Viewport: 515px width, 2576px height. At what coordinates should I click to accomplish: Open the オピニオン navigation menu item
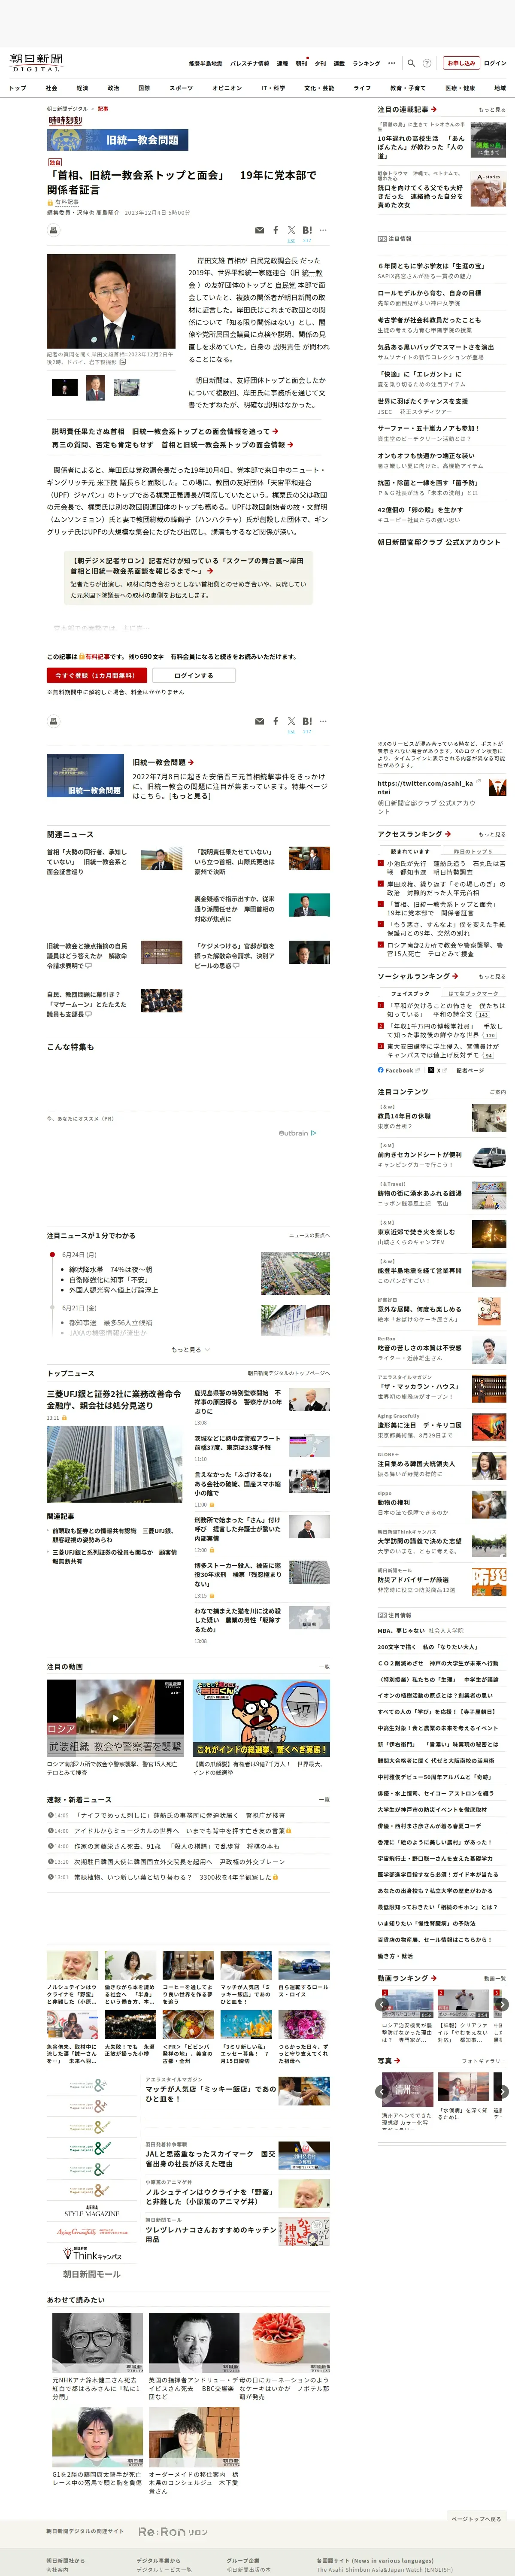tap(227, 88)
